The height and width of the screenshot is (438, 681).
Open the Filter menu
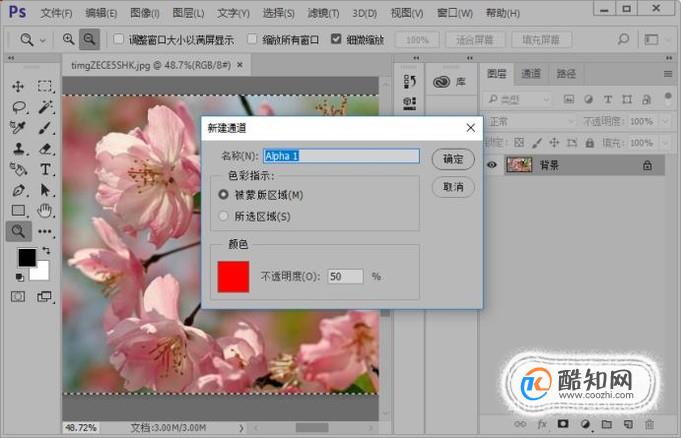[x=323, y=13]
